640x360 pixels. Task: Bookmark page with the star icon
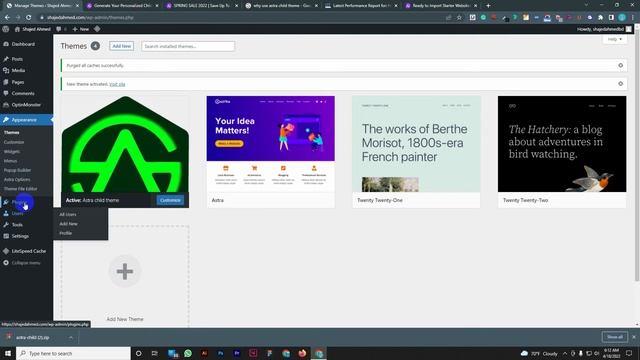point(459,18)
